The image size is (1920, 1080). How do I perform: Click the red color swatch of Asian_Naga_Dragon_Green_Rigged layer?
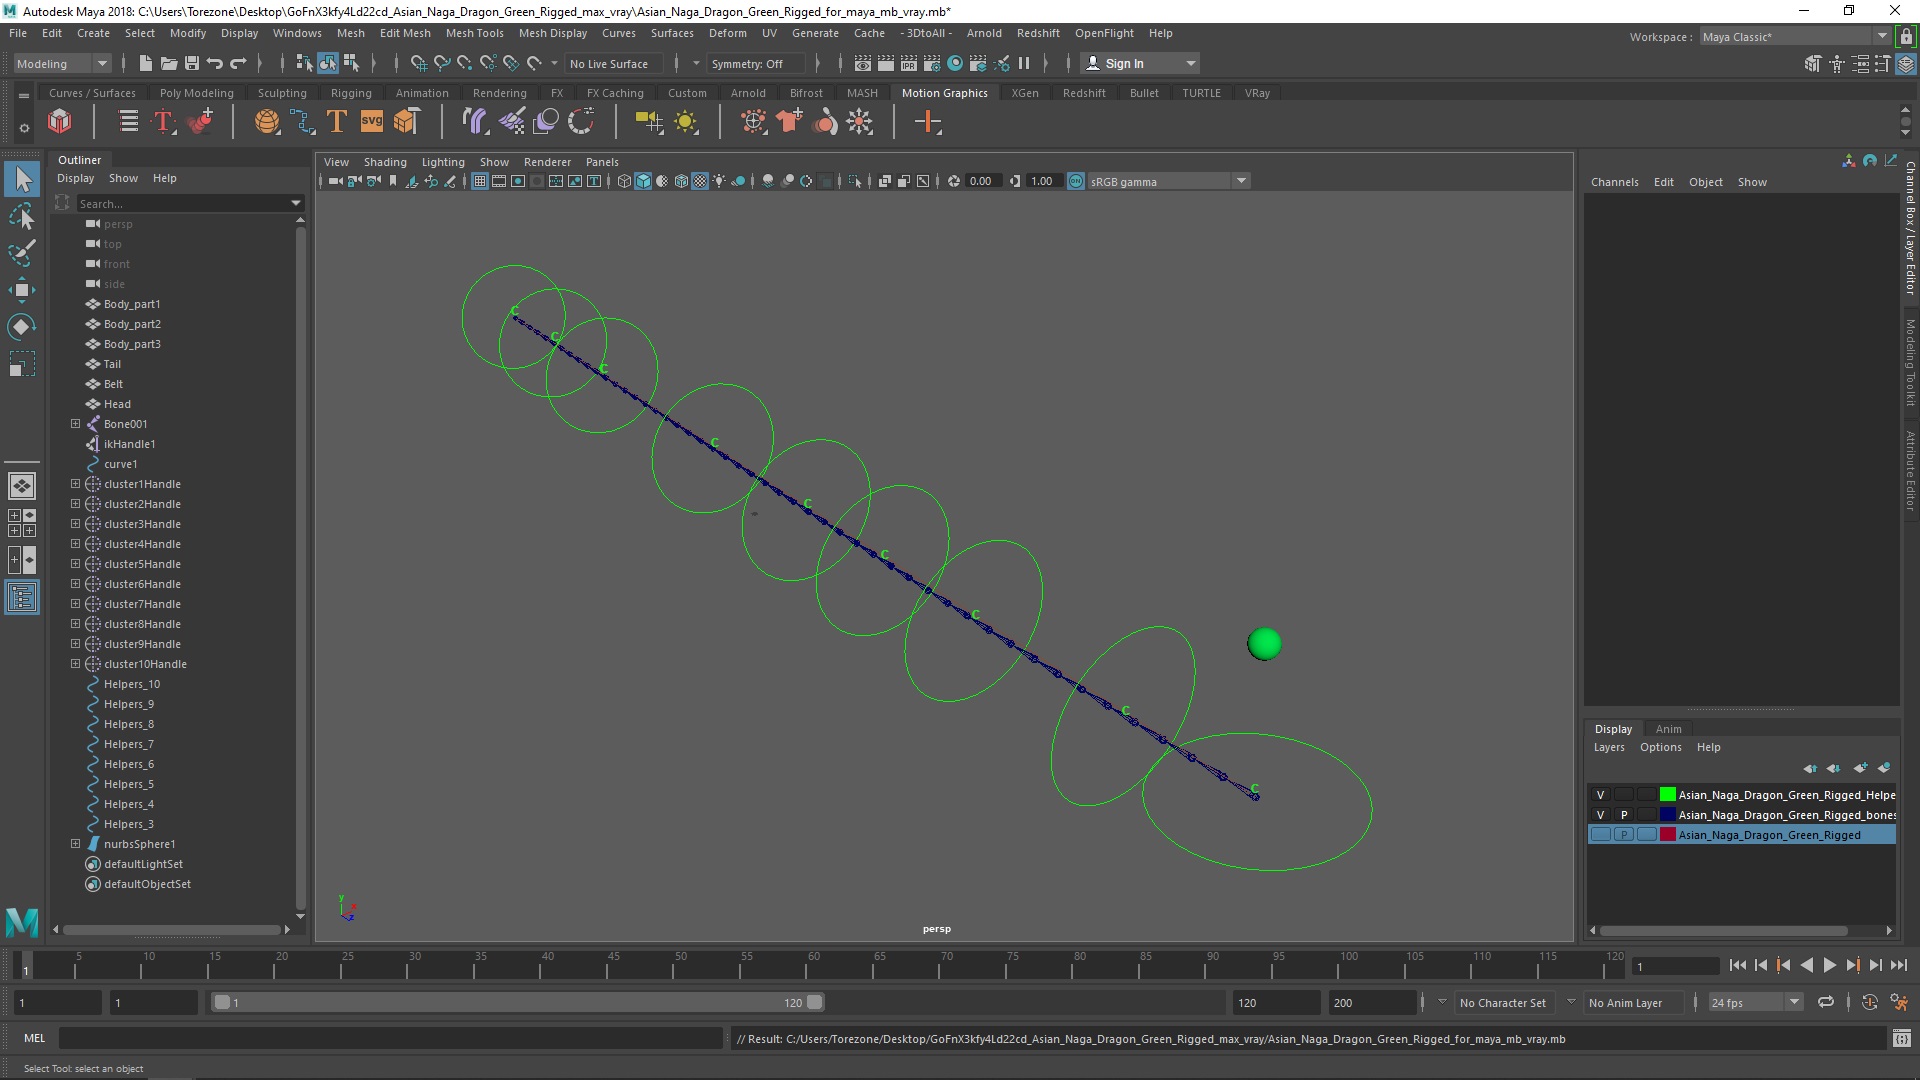pyautogui.click(x=1667, y=835)
